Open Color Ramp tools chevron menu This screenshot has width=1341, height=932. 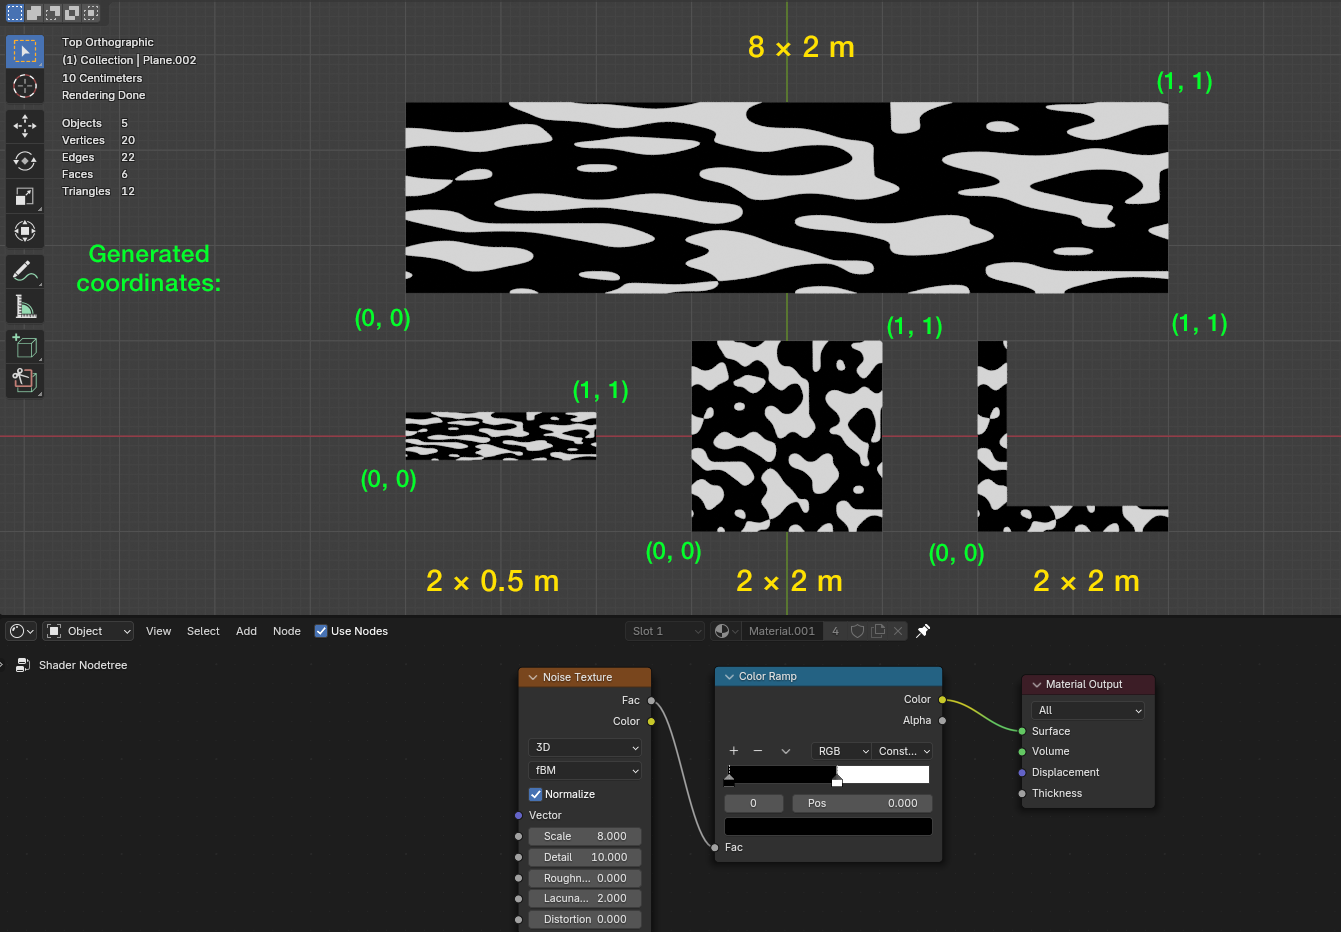(786, 751)
